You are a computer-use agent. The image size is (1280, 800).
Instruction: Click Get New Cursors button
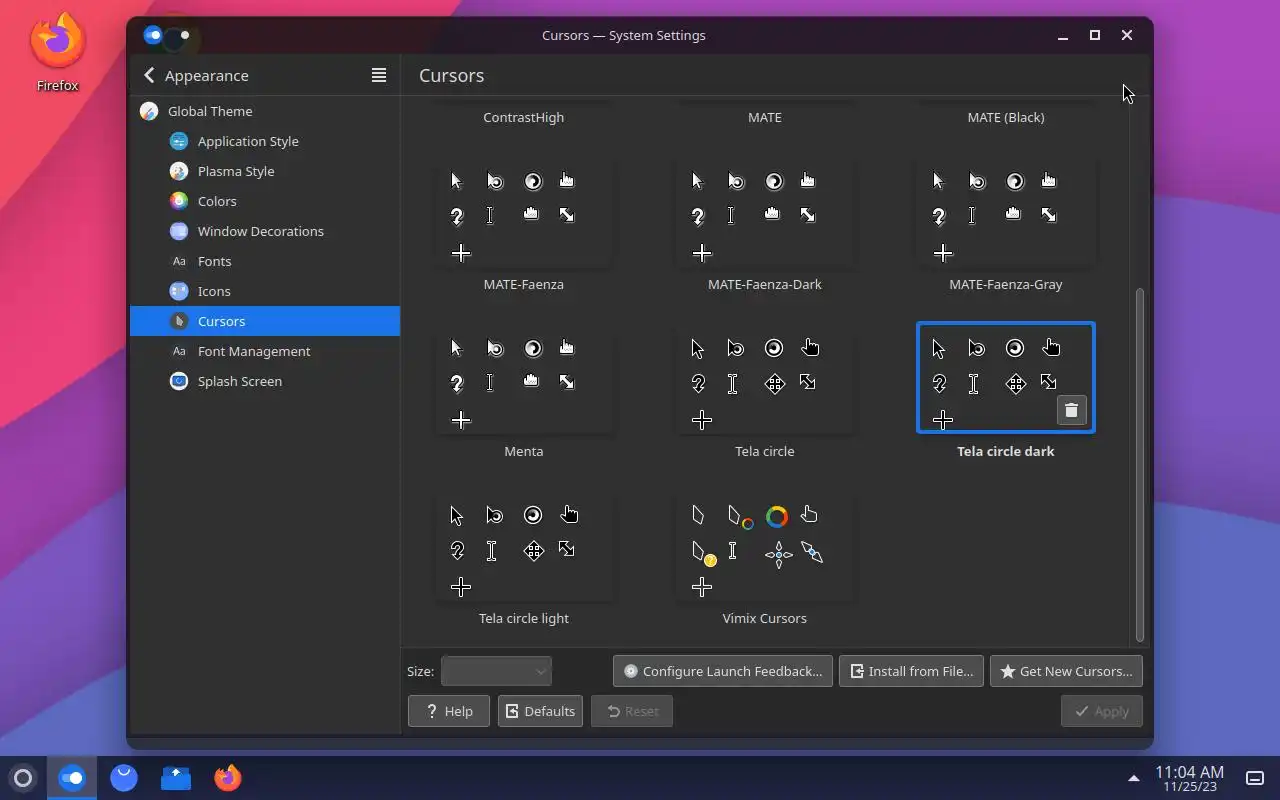[1066, 671]
